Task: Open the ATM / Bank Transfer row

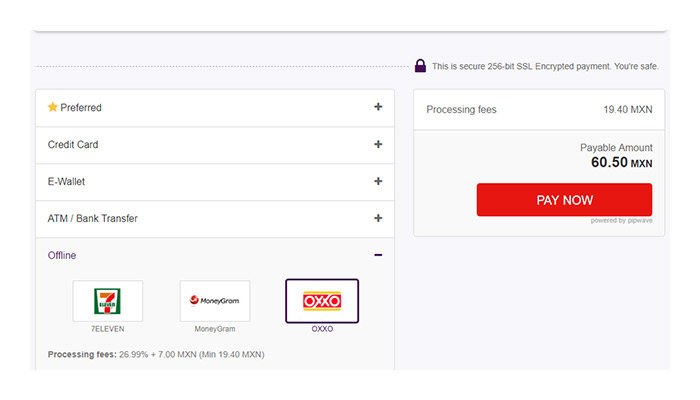Action: pyautogui.click(x=215, y=219)
